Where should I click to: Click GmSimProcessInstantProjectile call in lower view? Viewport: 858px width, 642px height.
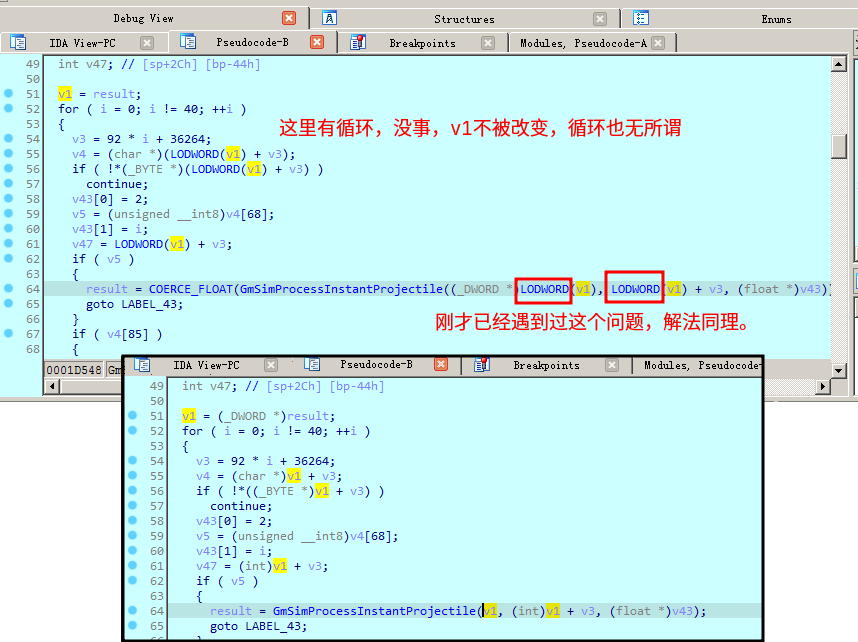(x=374, y=611)
